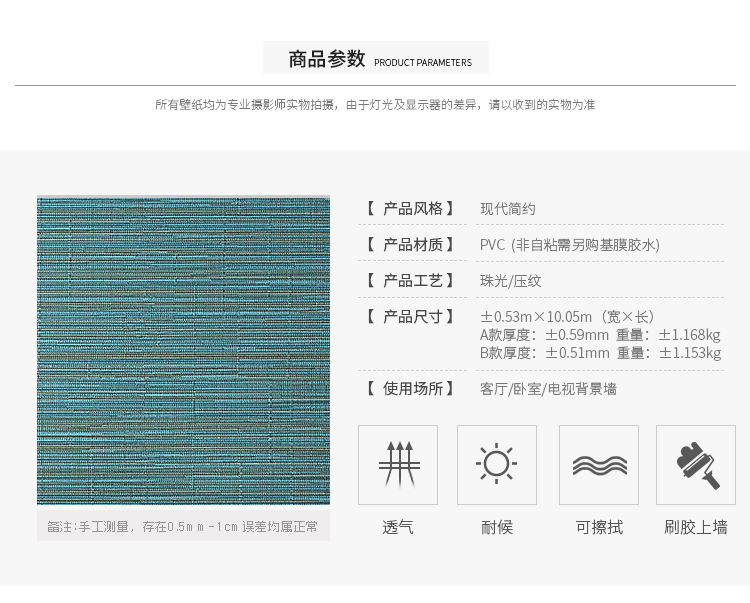Click the 刷胶上墙 caption

click(696, 527)
